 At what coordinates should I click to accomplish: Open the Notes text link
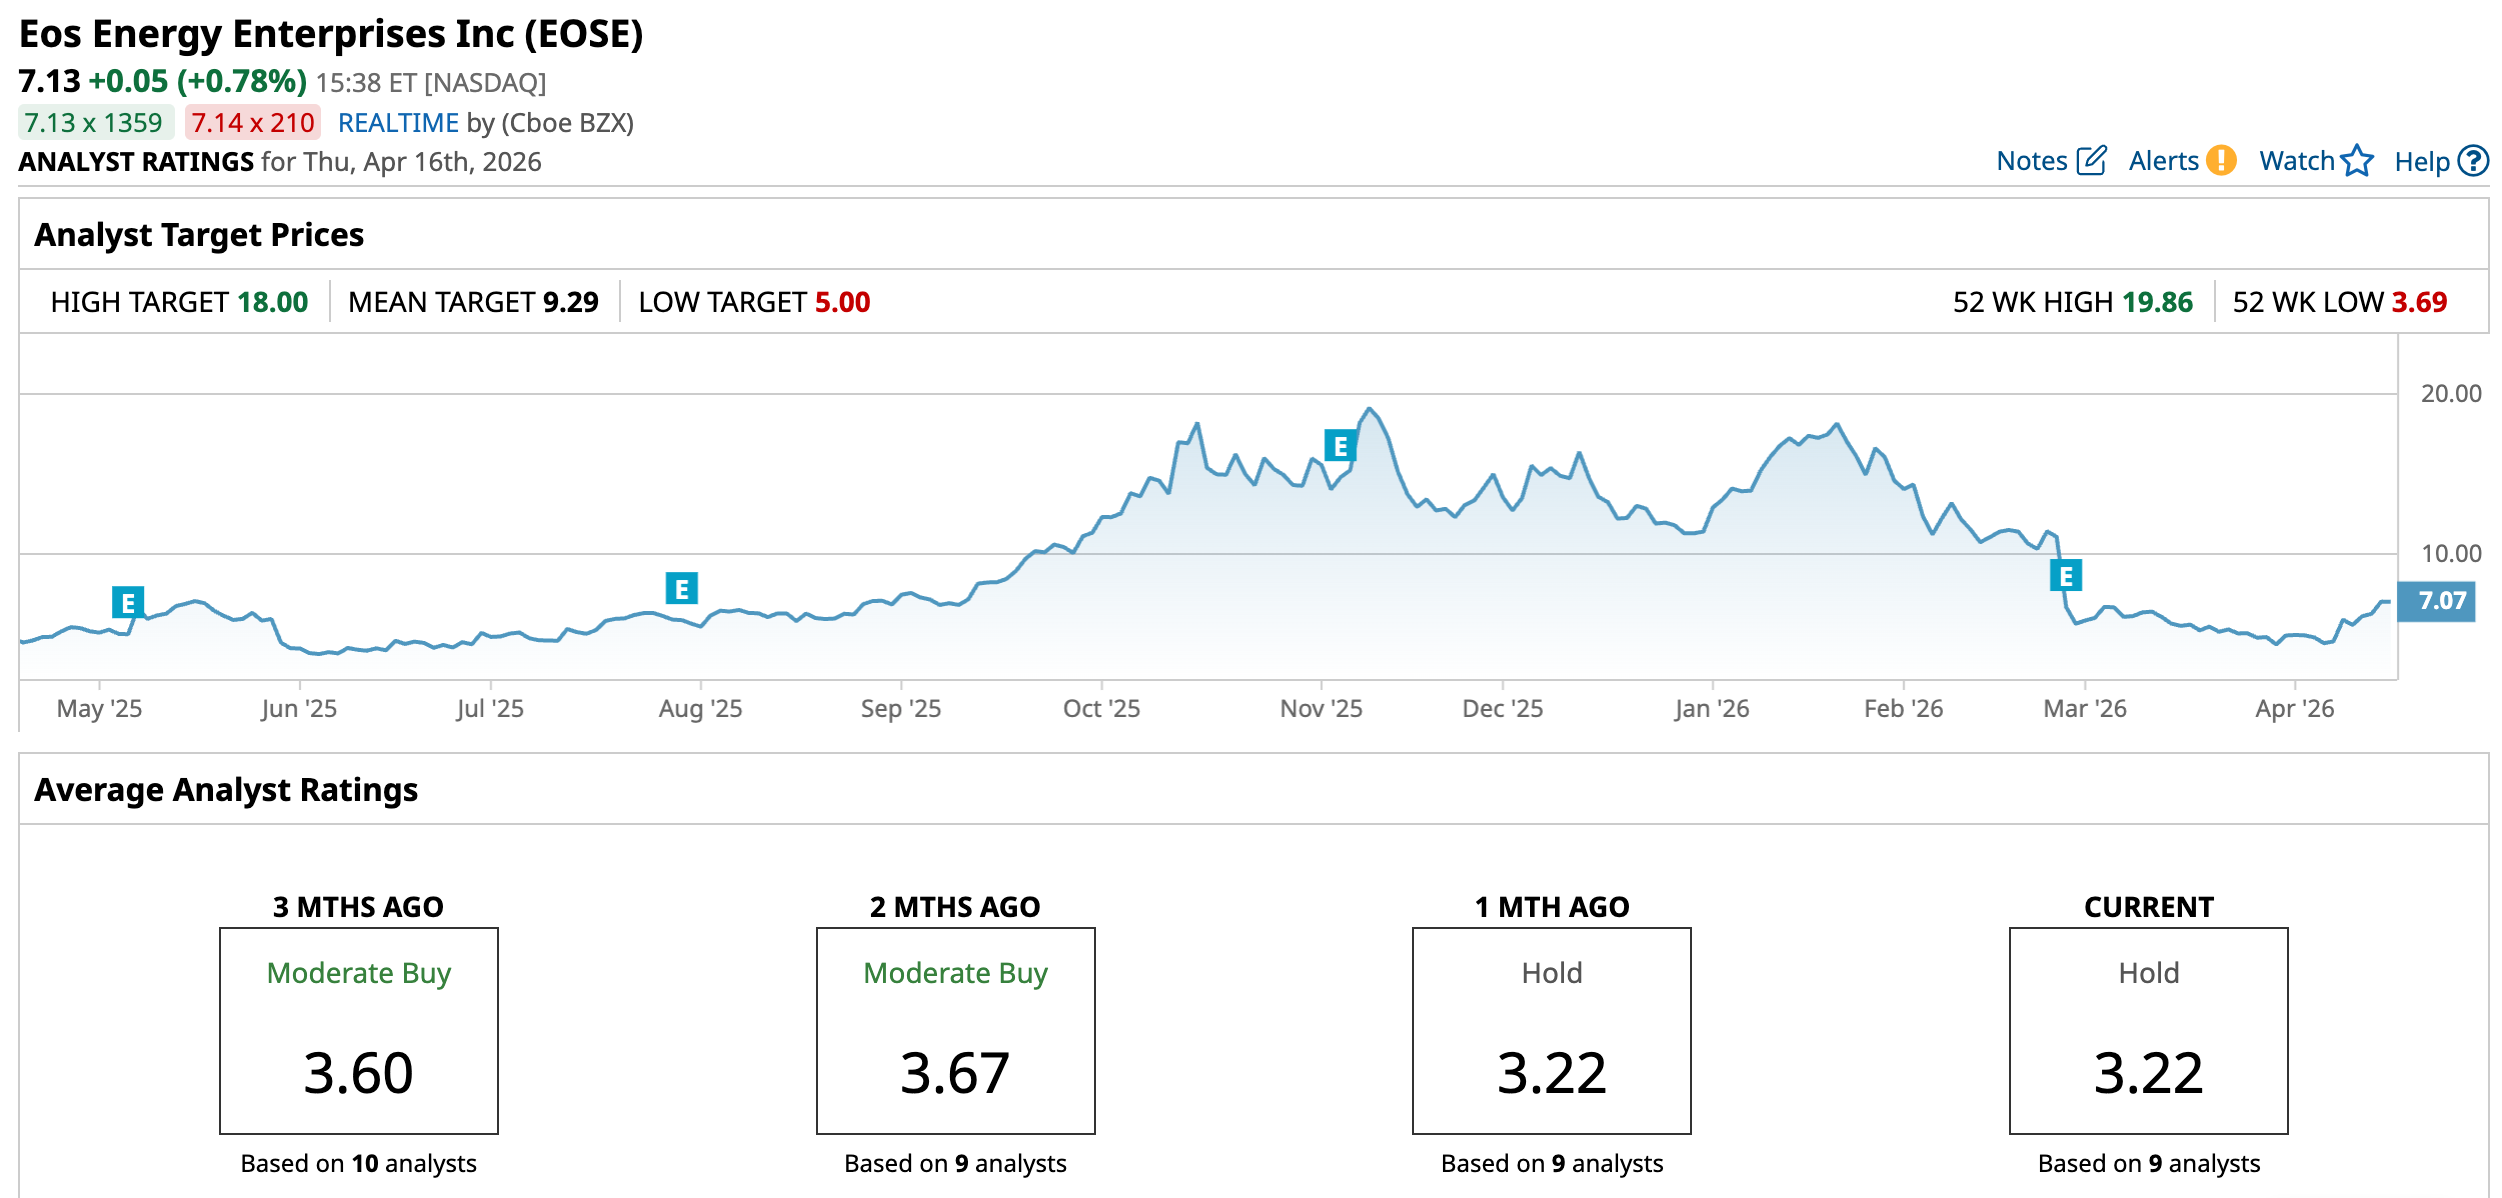[2031, 161]
